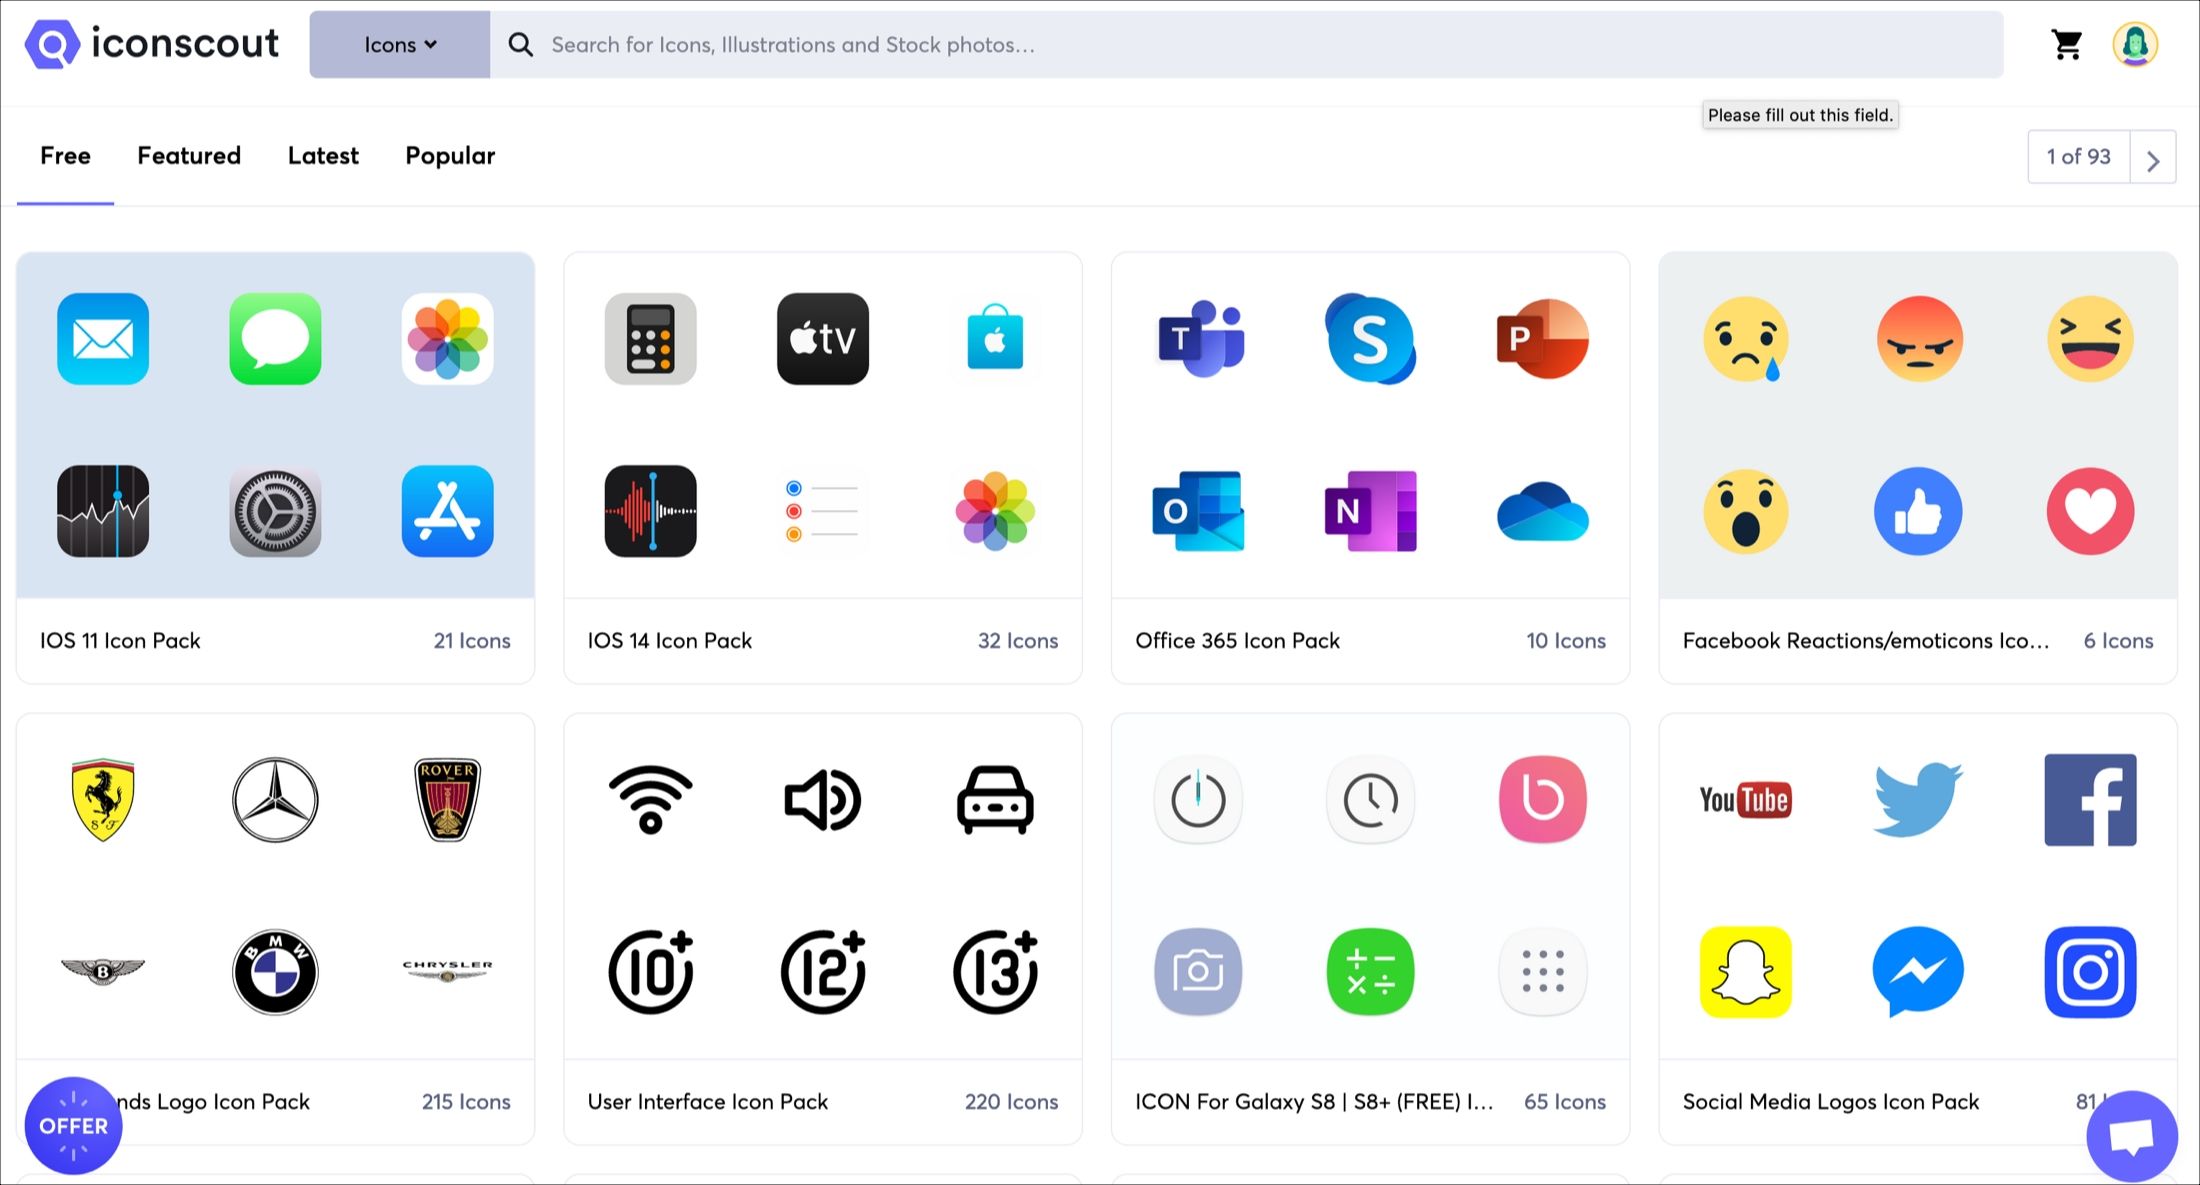Open the IOS 11 pack thumbnail
Image resolution: width=2200 pixels, height=1185 pixels.
[x=275, y=425]
